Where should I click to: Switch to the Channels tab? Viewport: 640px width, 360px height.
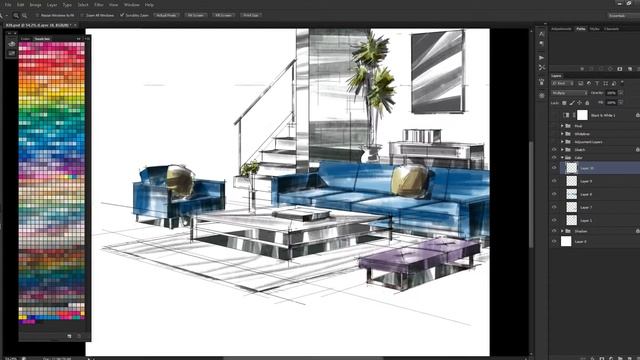click(611, 29)
